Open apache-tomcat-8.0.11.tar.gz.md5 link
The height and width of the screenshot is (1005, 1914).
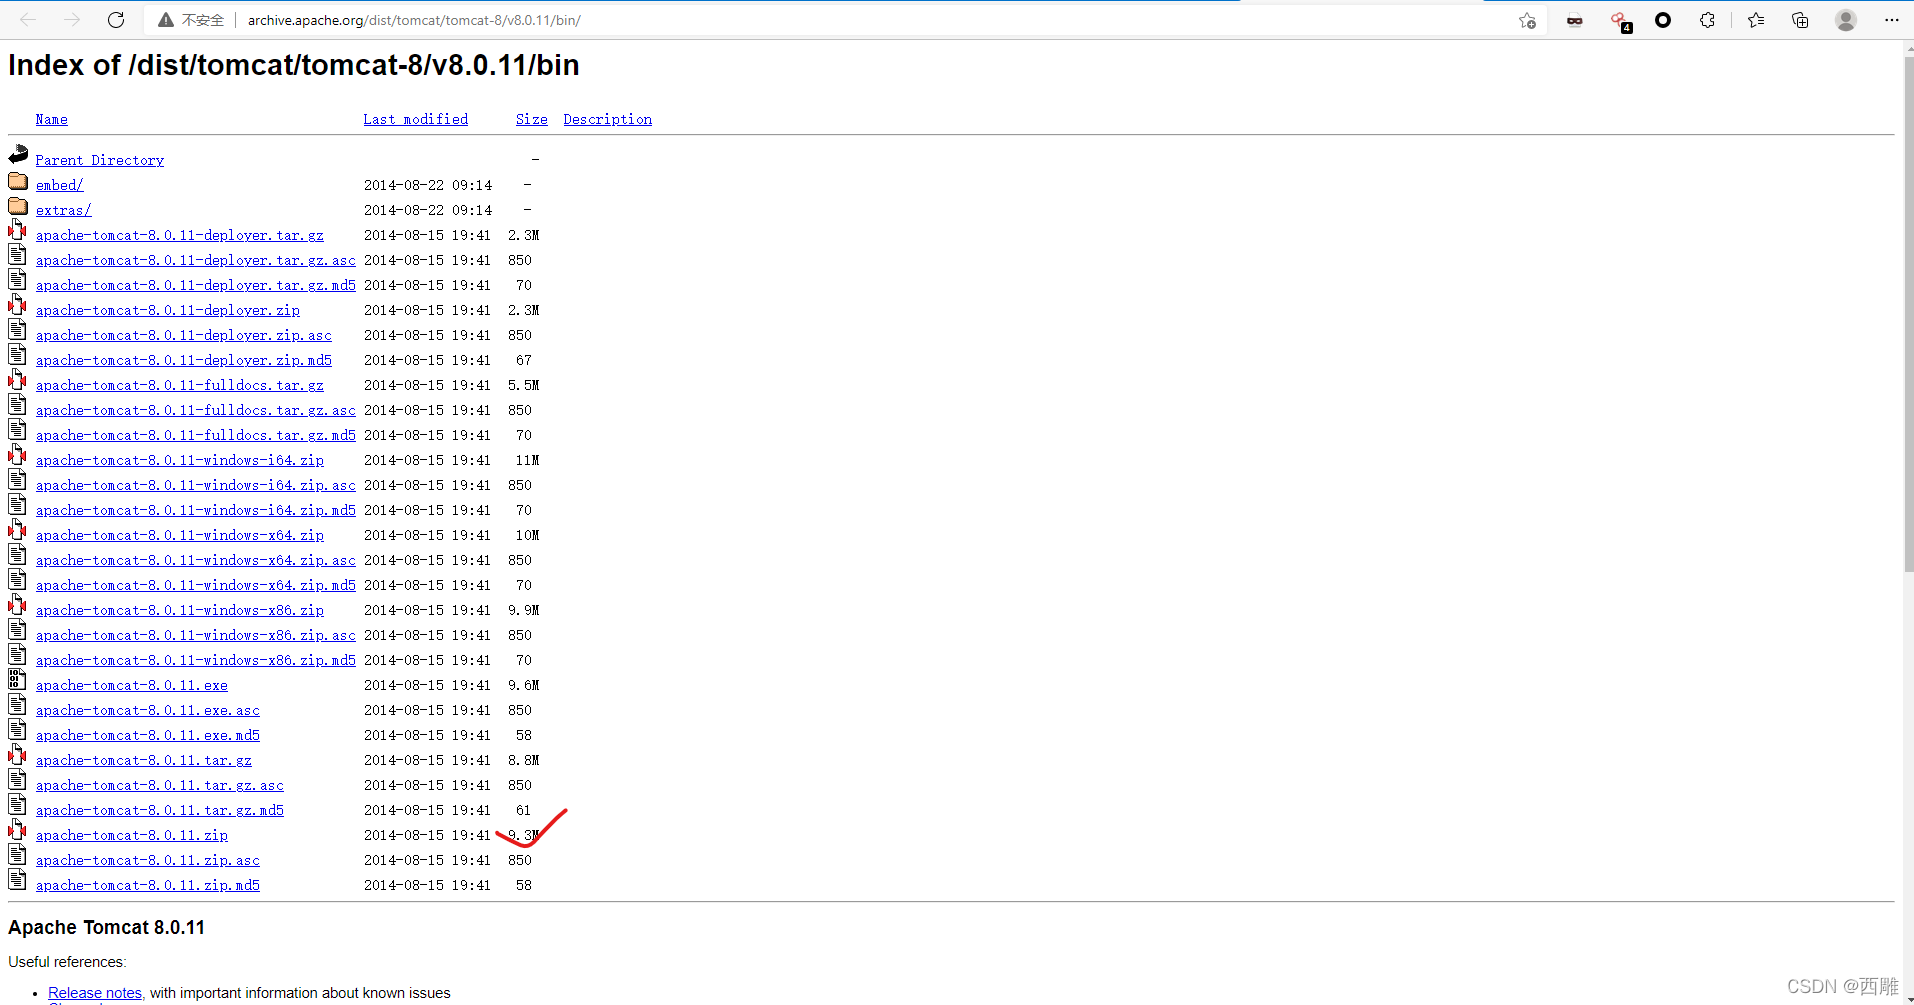[x=160, y=810]
